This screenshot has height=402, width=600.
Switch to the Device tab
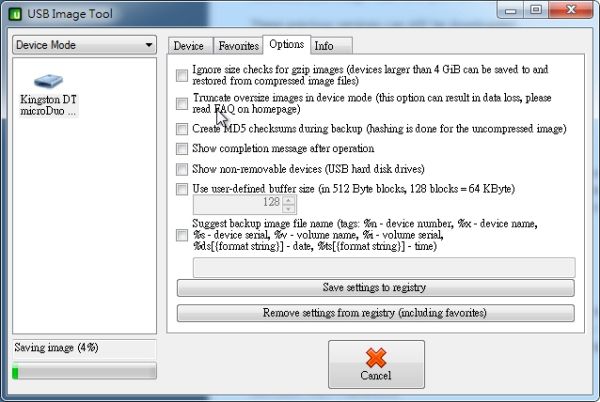click(x=190, y=46)
